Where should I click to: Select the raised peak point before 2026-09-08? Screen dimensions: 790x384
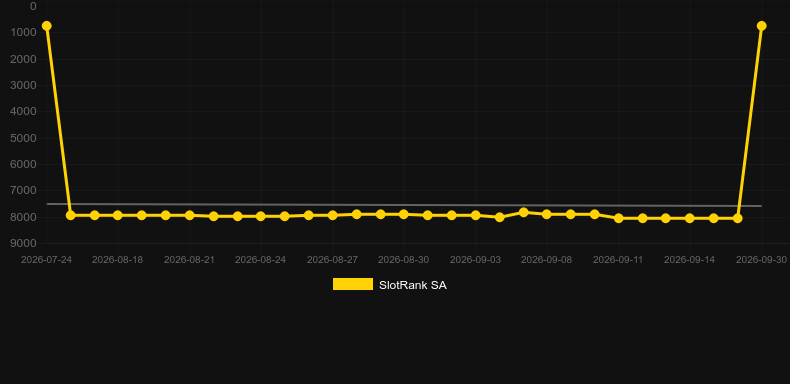(523, 212)
